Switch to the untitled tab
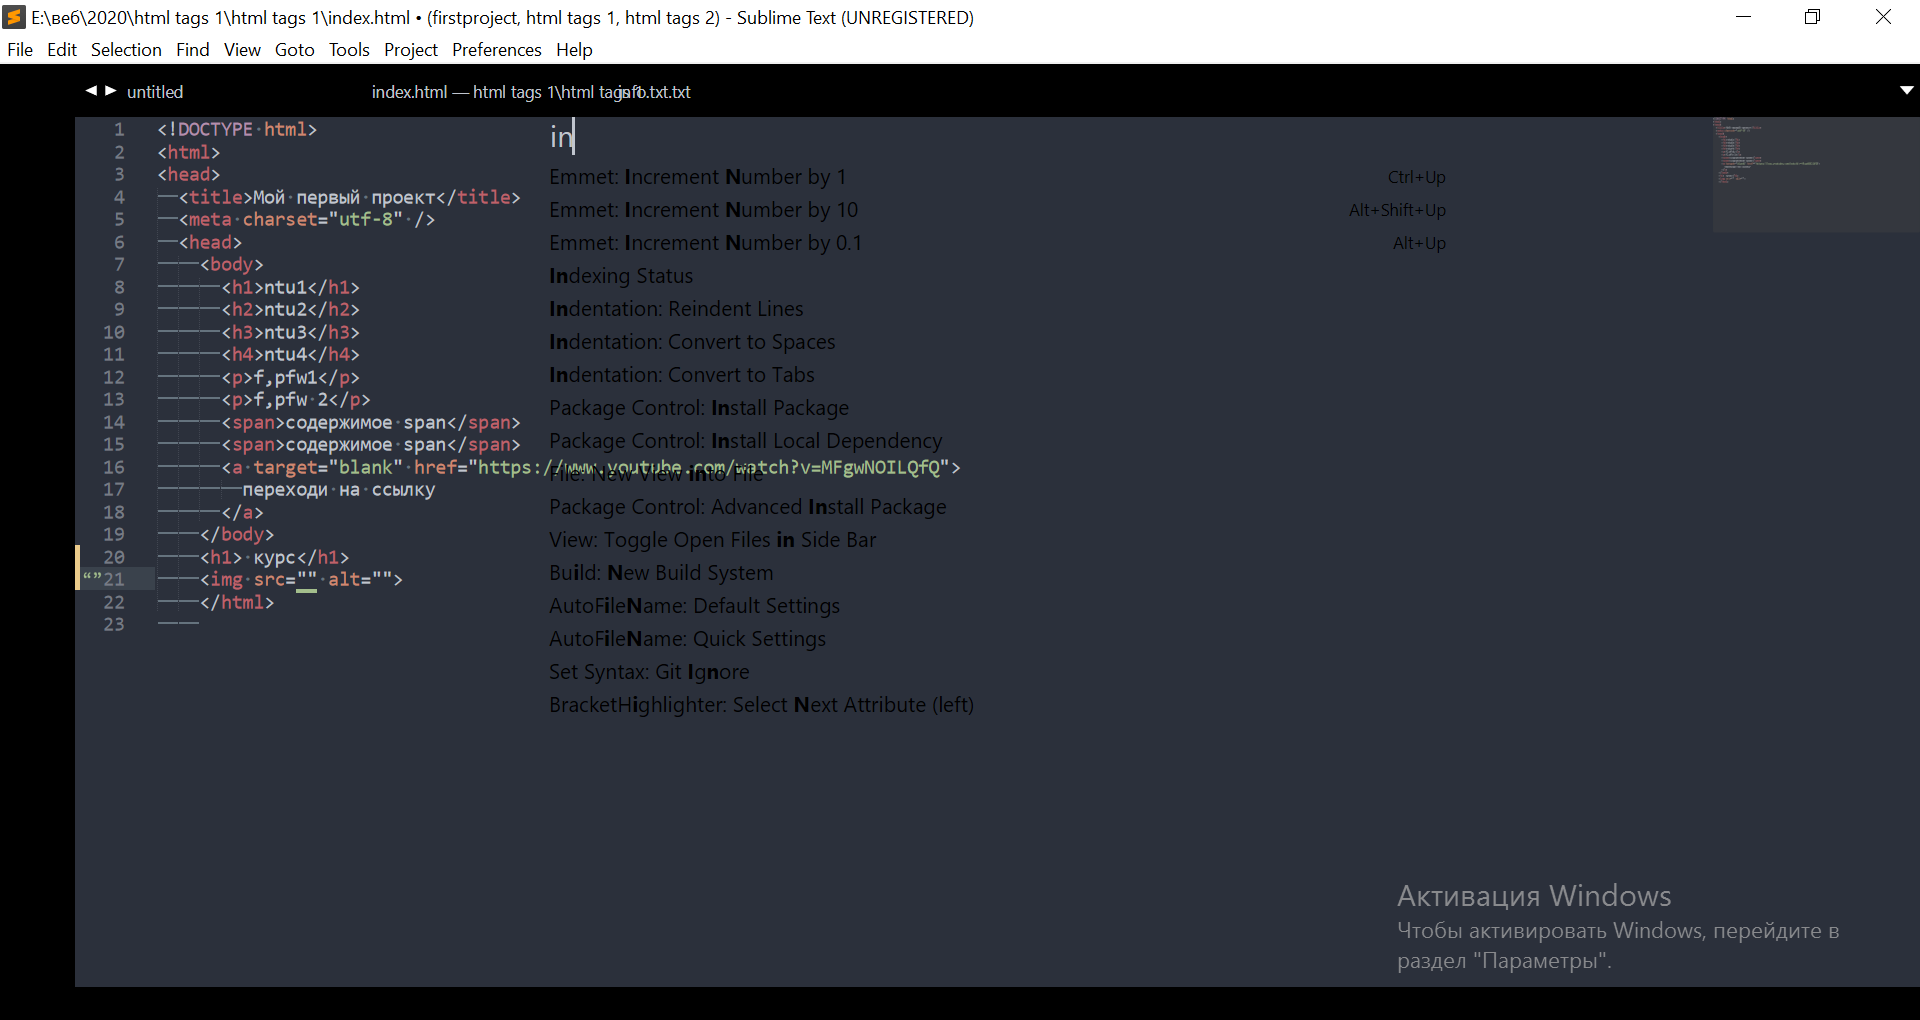Viewport: 1920px width, 1020px height. point(155,92)
